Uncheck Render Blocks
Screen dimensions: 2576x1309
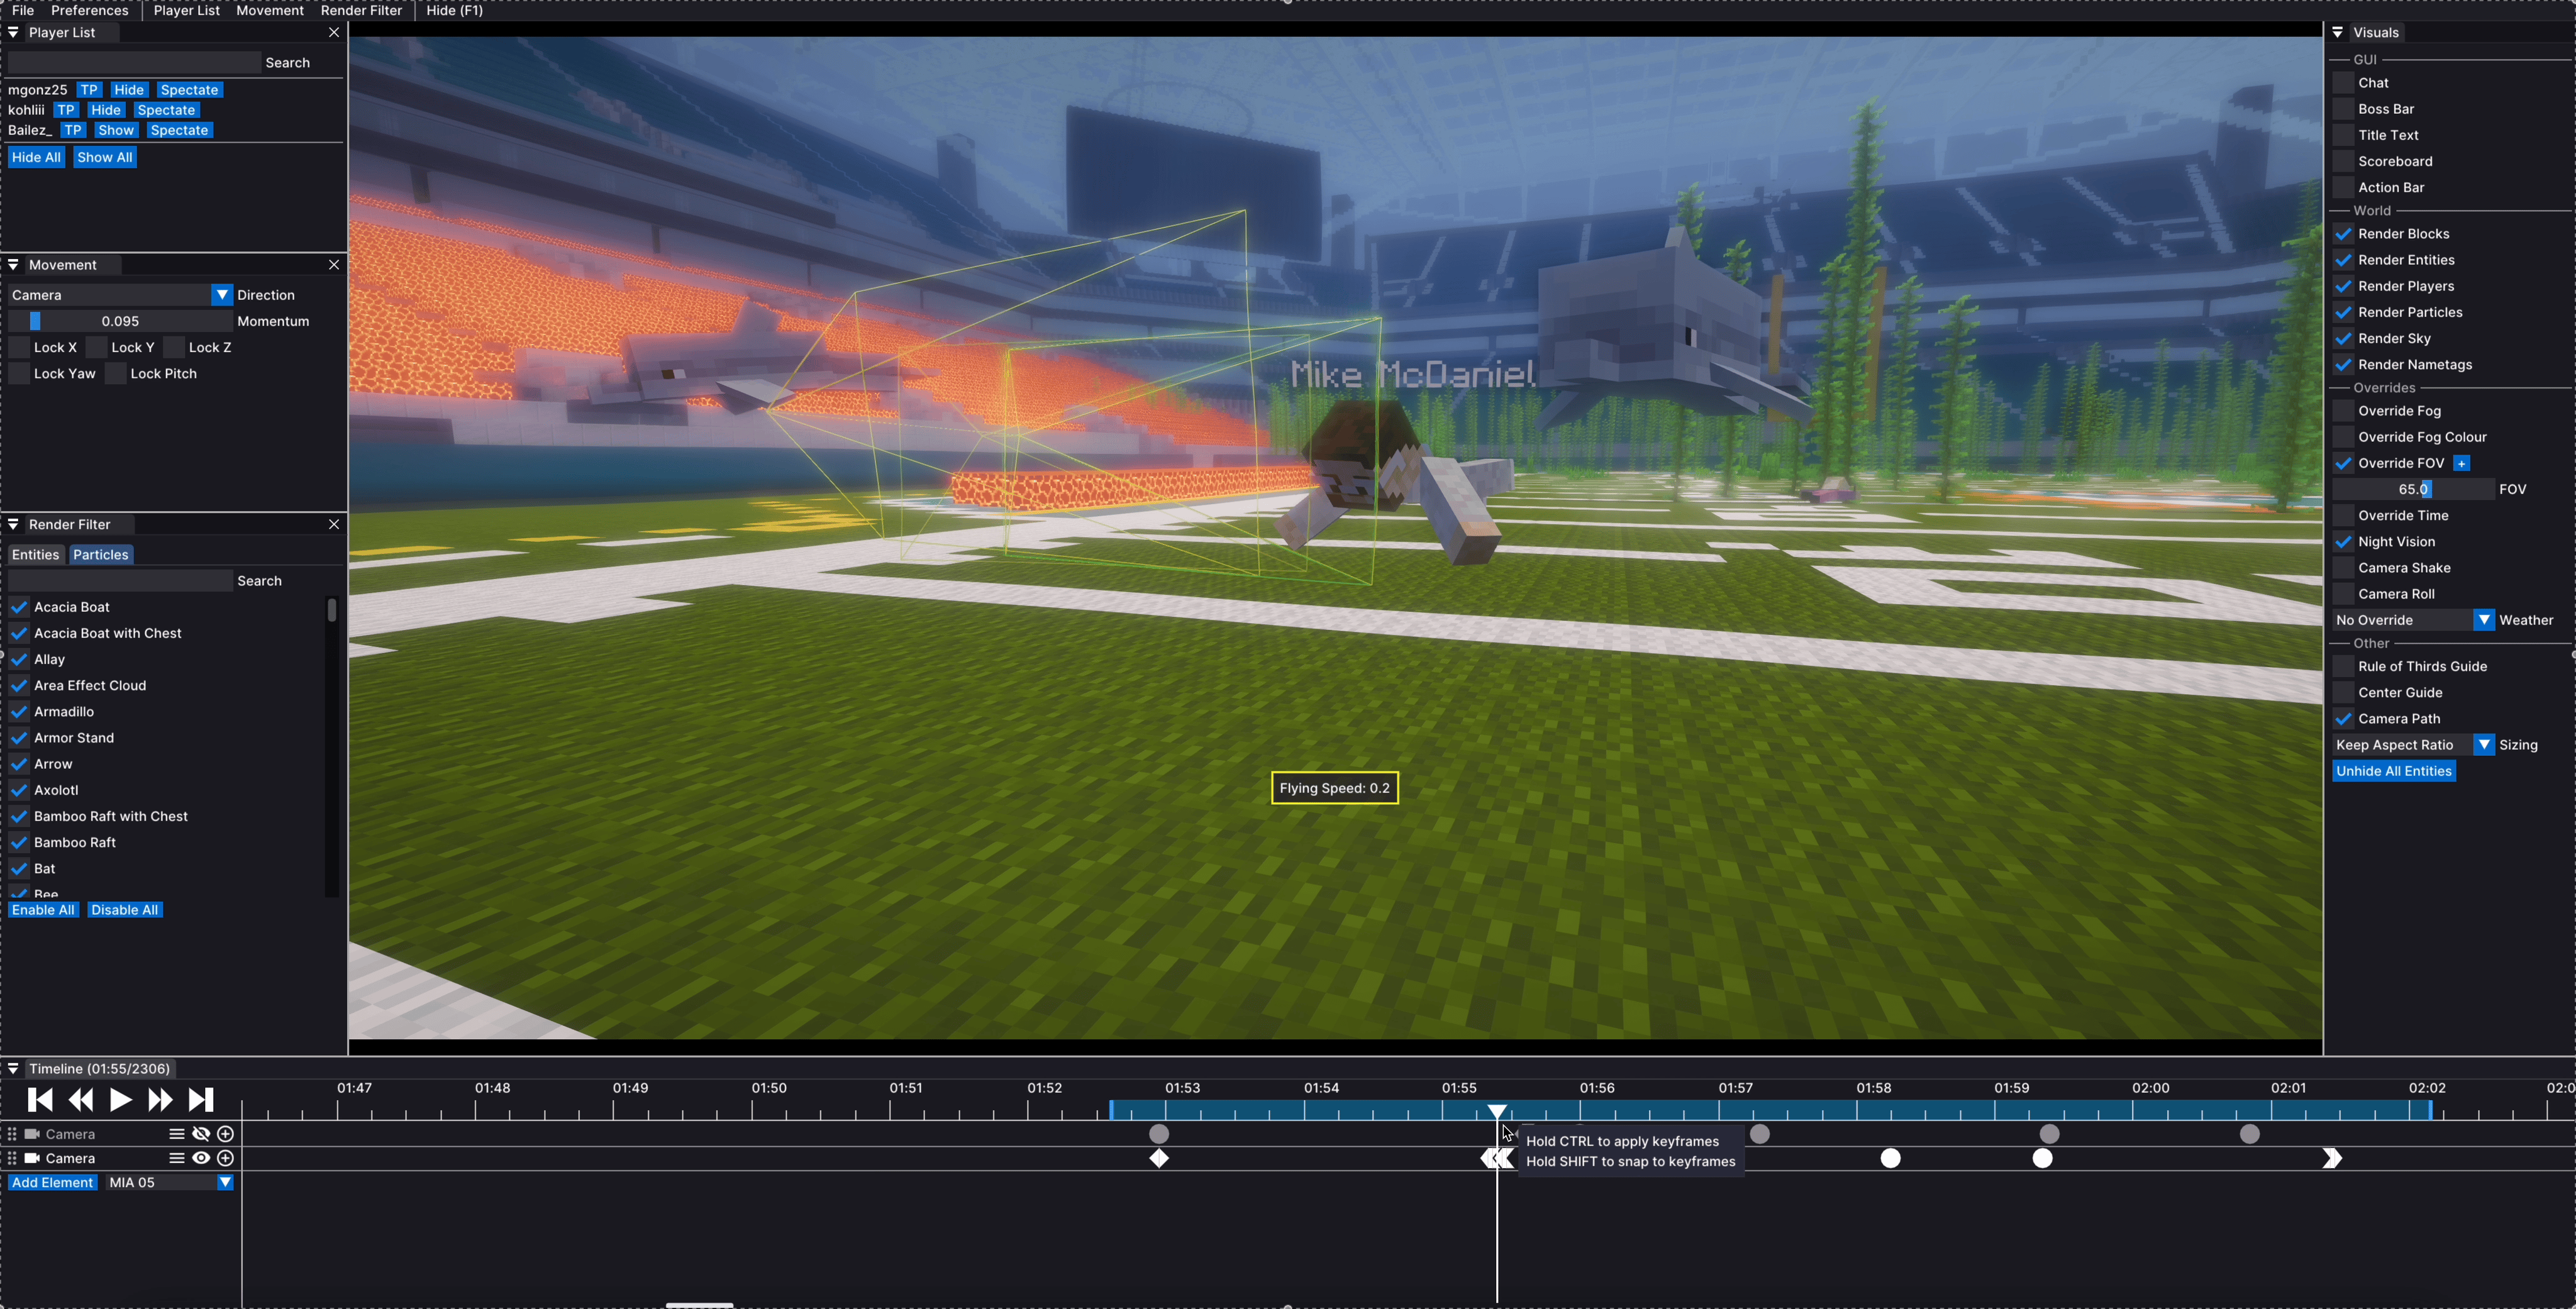pos(2343,234)
